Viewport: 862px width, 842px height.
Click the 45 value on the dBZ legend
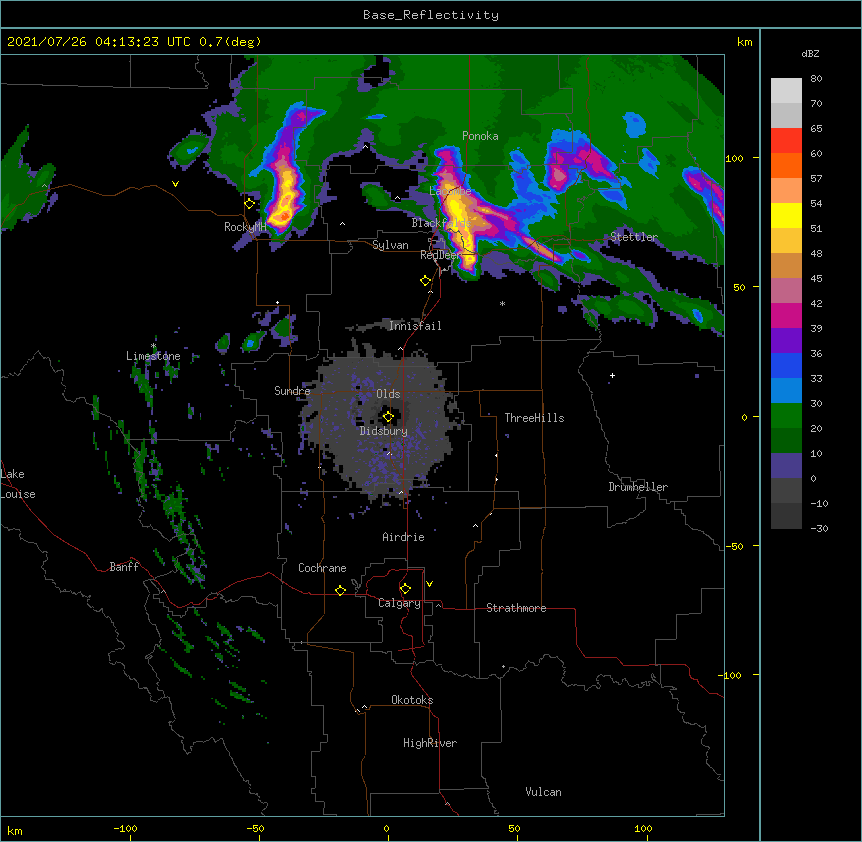[x=816, y=279]
